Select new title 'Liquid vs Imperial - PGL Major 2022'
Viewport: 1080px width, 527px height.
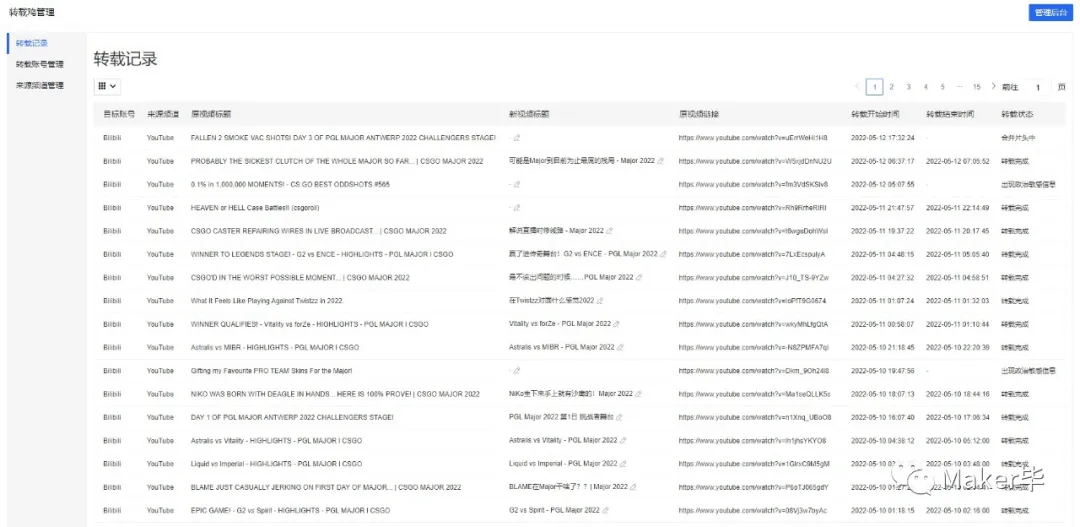[564, 464]
